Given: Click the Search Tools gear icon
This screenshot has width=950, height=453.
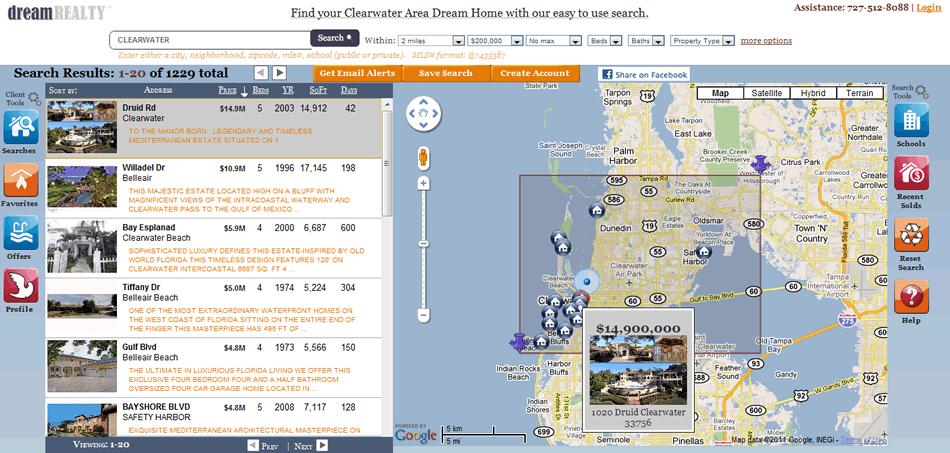Looking at the screenshot, I should pos(922,91).
